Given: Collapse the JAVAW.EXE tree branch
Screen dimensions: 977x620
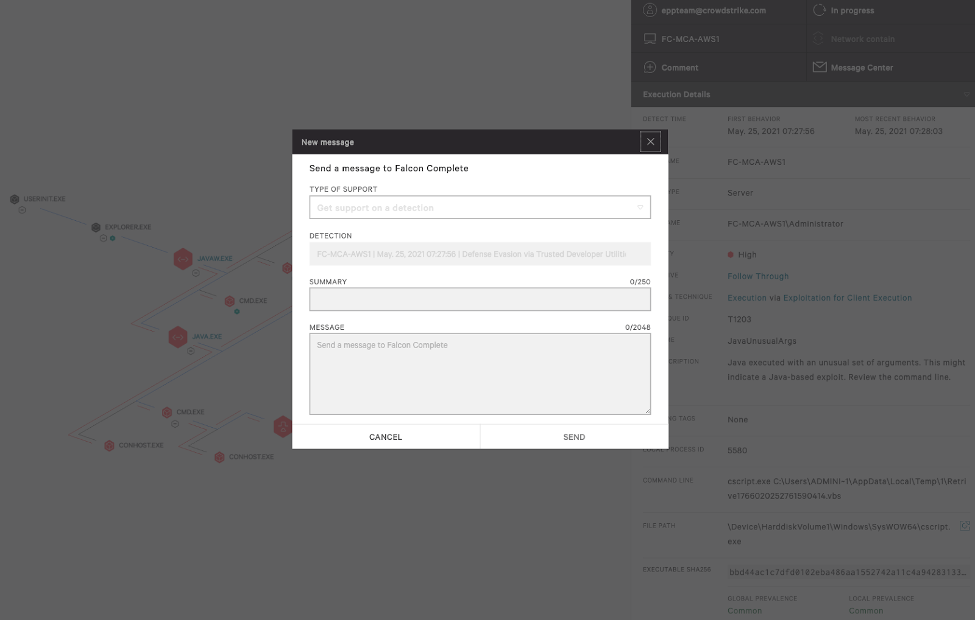Looking at the screenshot, I should (x=196, y=273).
